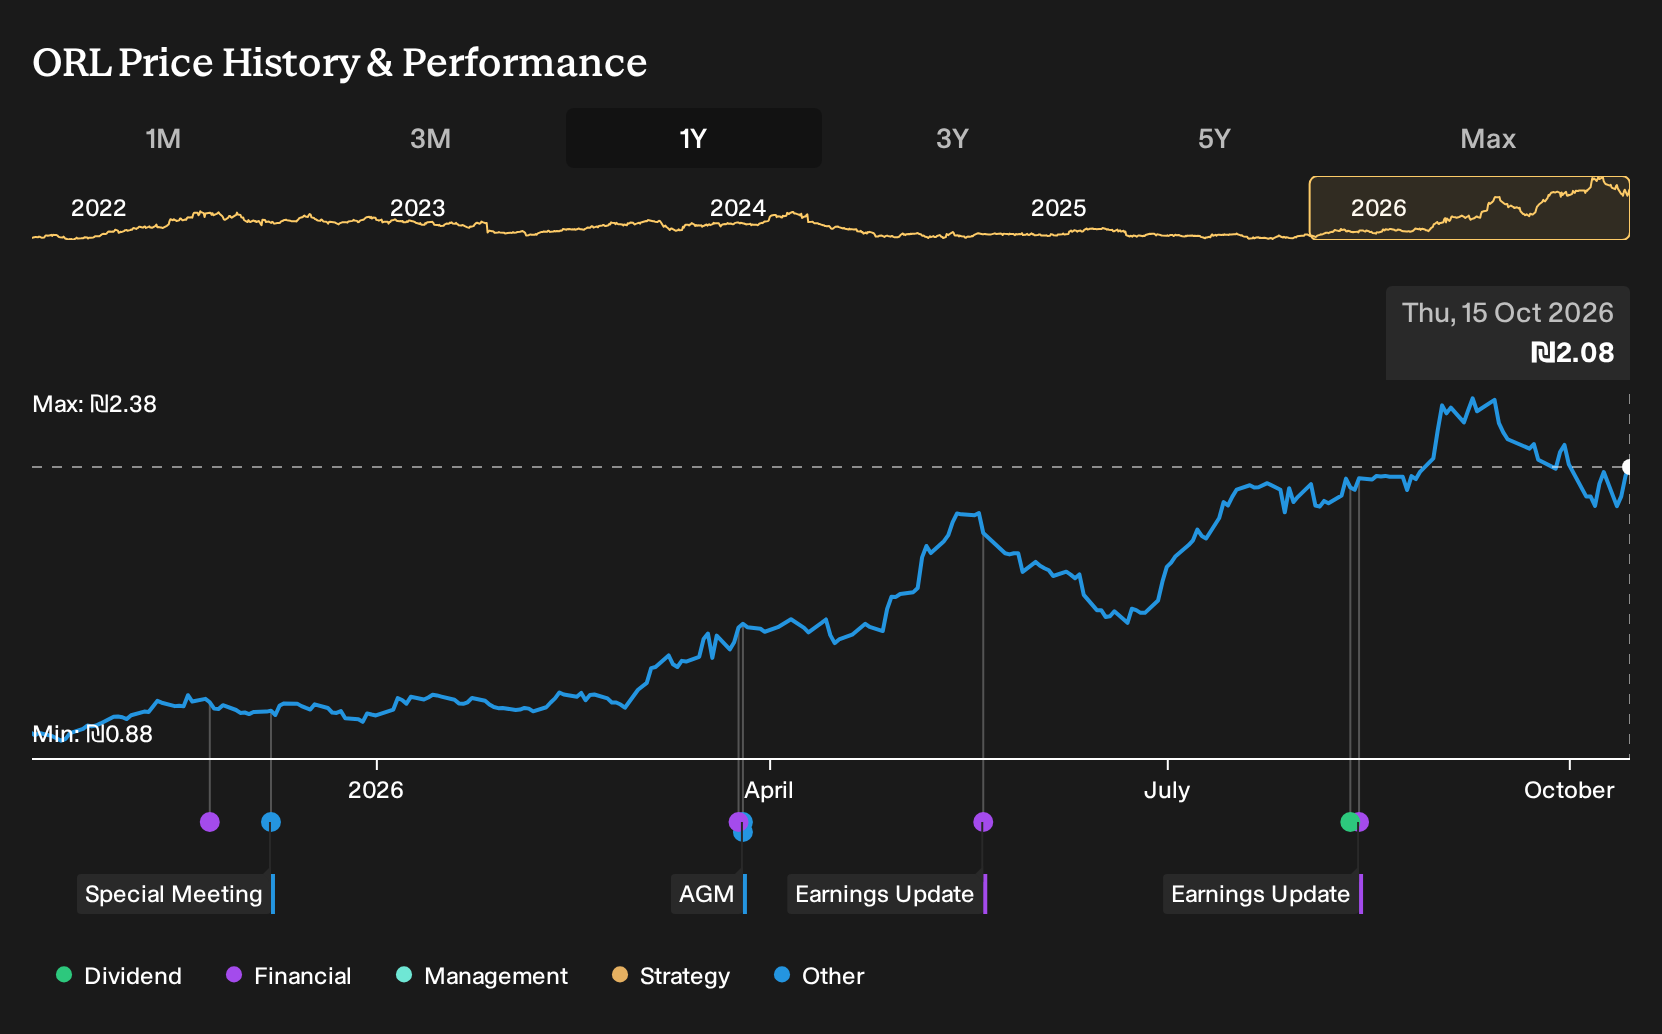
Task: Click the green Dividend event dot on the timeline
Action: coord(1349,822)
